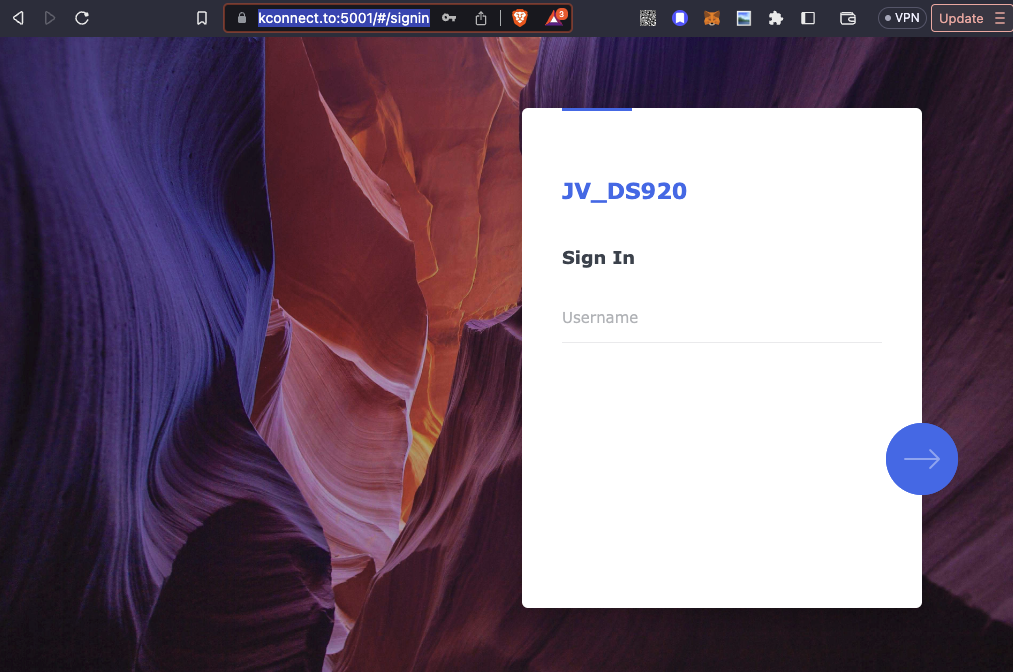Click the puzzle-piece extensions icon

tap(776, 18)
